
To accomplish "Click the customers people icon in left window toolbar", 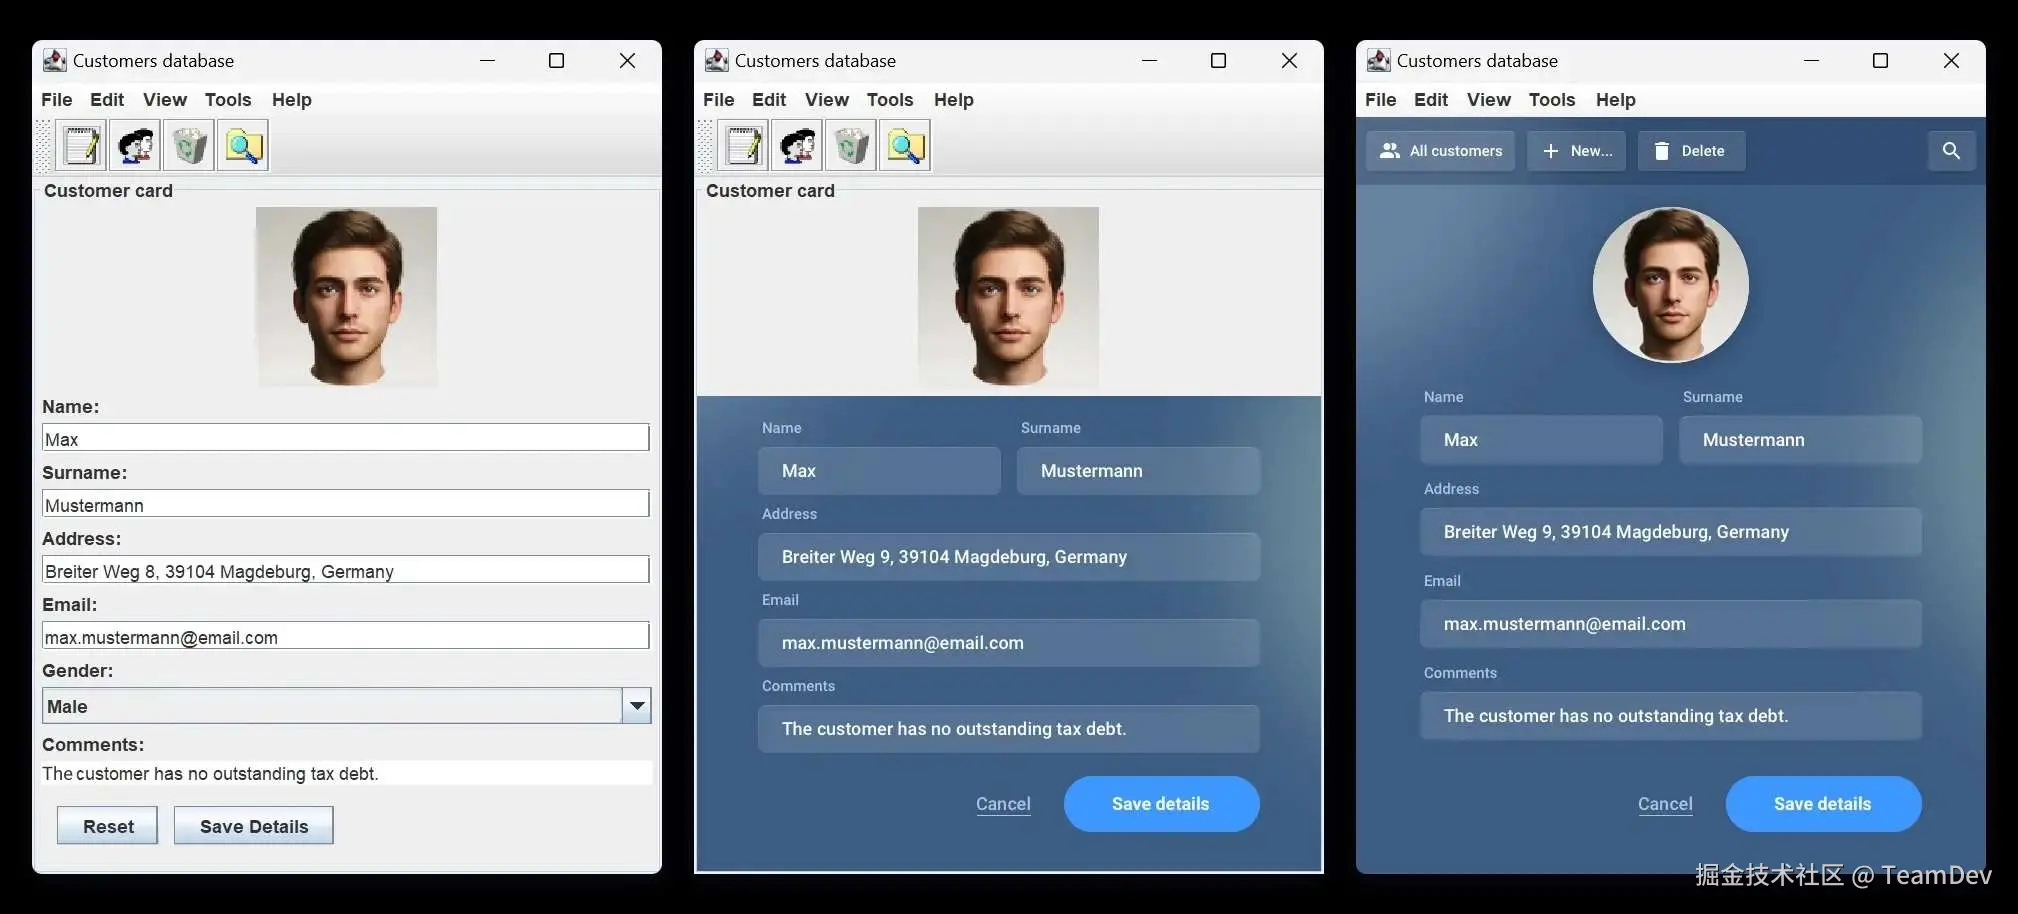I will tap(135, 146).
